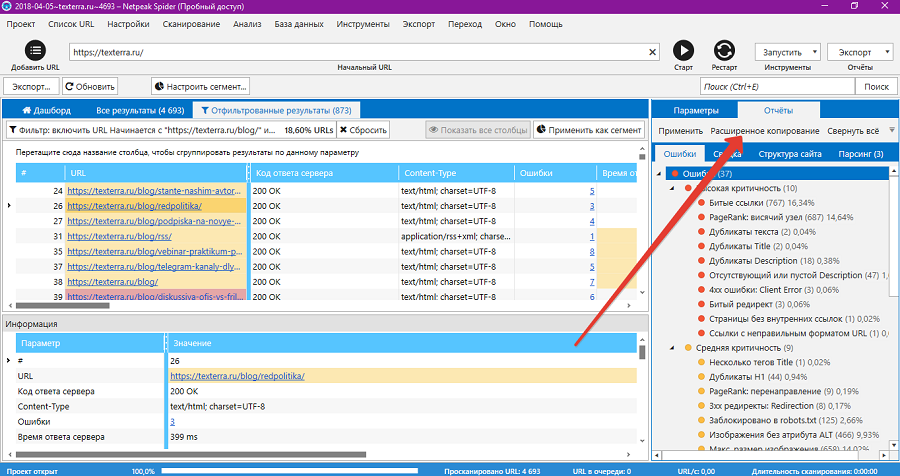Collapse the High criticality (Высокая критичность) node
Screen dimensions: 900x476
point(672,188)
